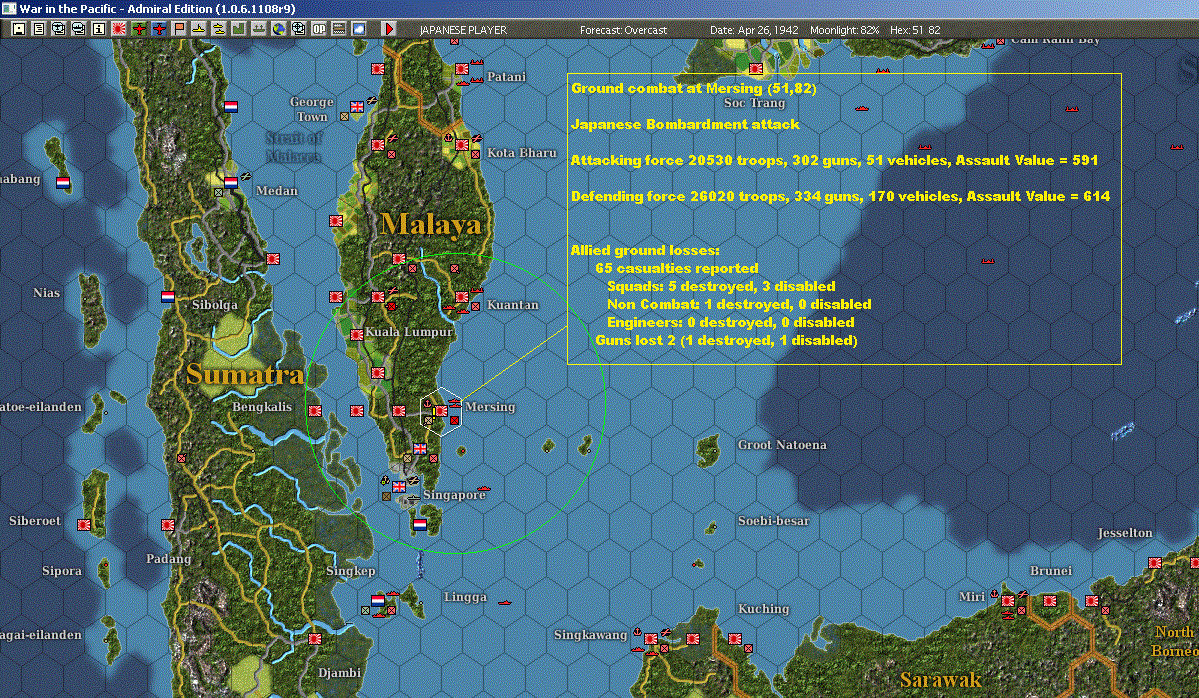Select Japanese flag unit at Padang

[168, 525]
